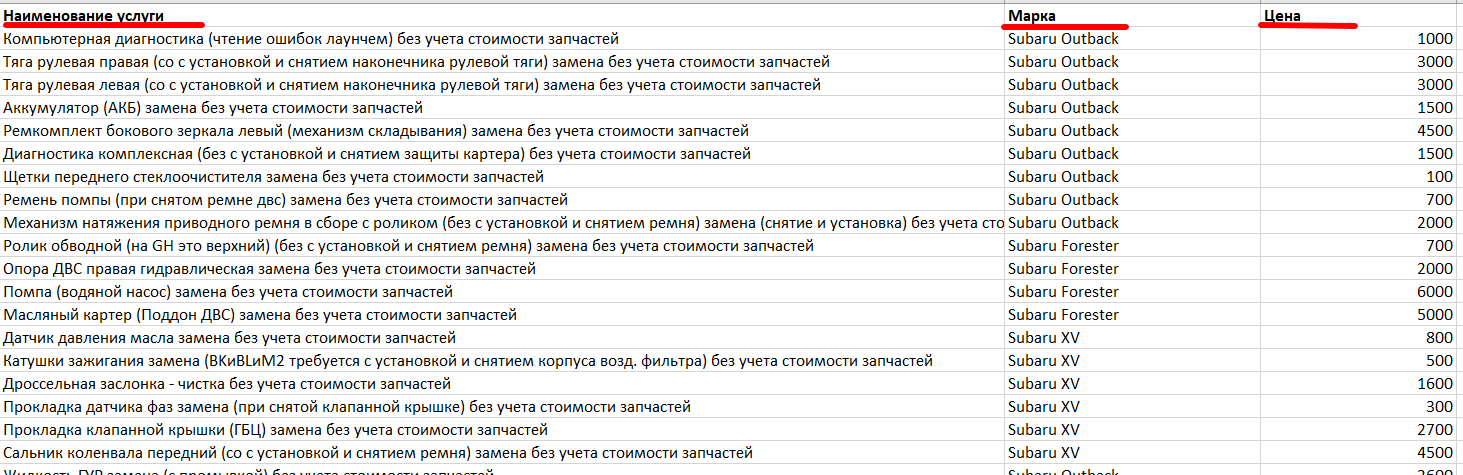Select the 'Ремень помпы' service cell
This screenshot has width=1463, height=475.
pos(285,200)
